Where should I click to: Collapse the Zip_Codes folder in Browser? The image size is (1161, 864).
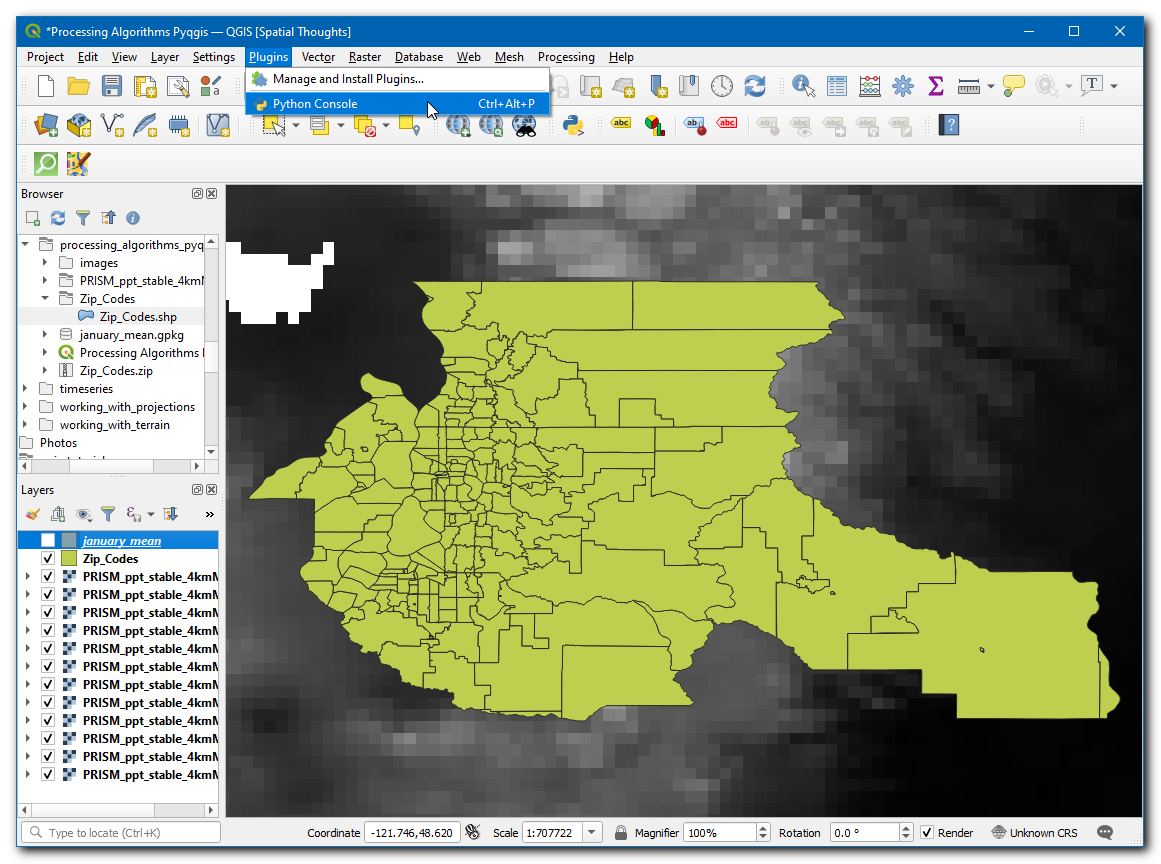click(45, 299)
